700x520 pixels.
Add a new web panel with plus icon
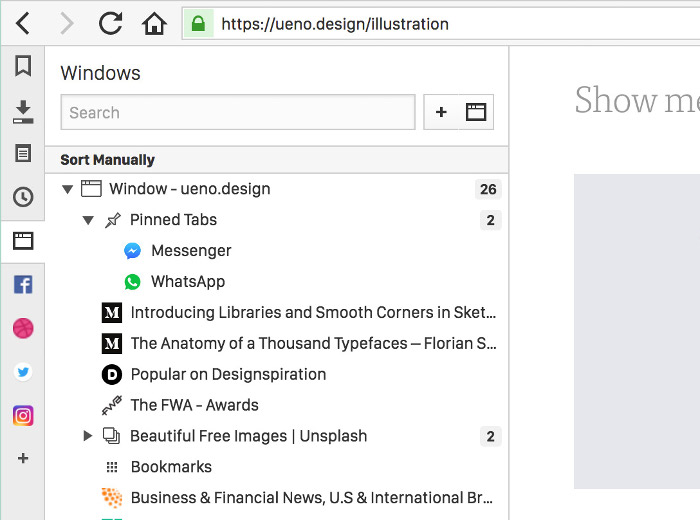[22, 459]
